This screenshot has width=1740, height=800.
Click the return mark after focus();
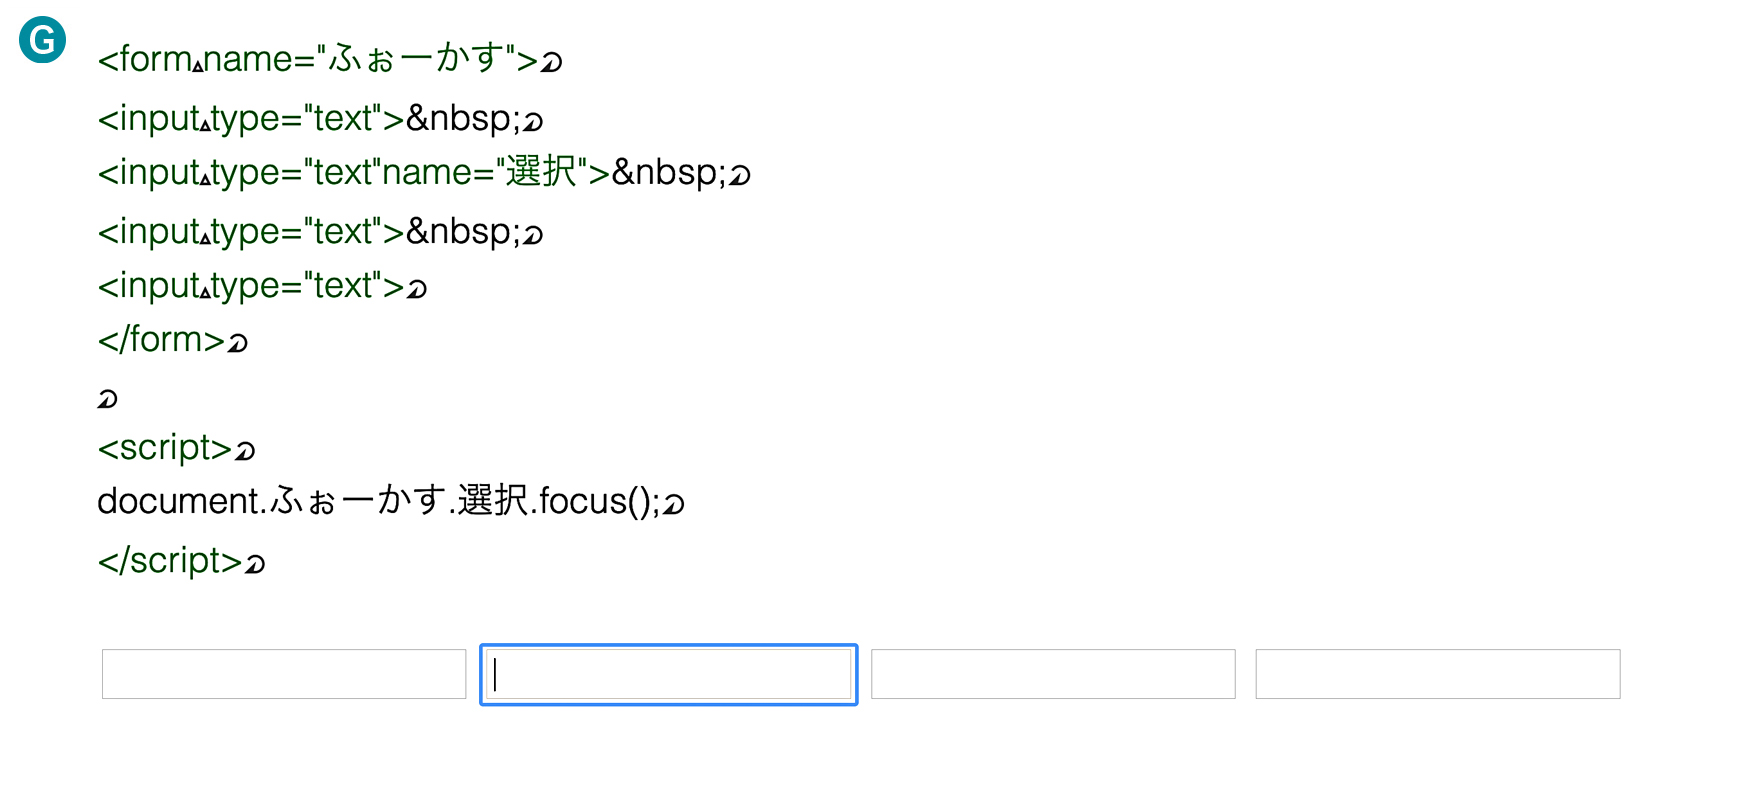674,504
